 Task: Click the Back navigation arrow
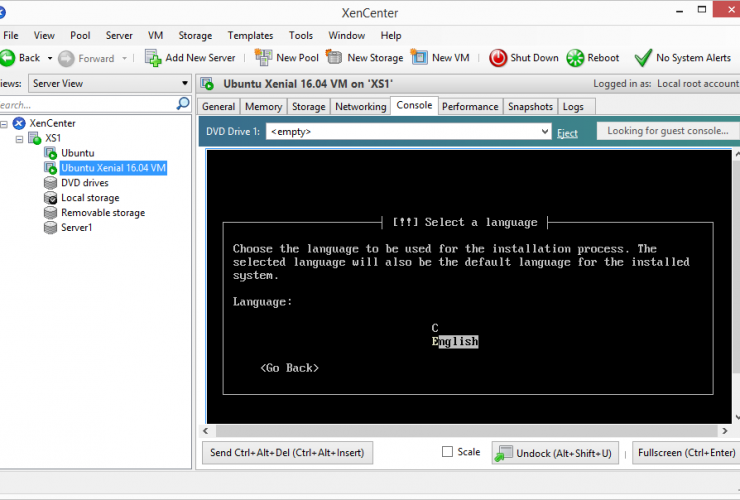7,58
